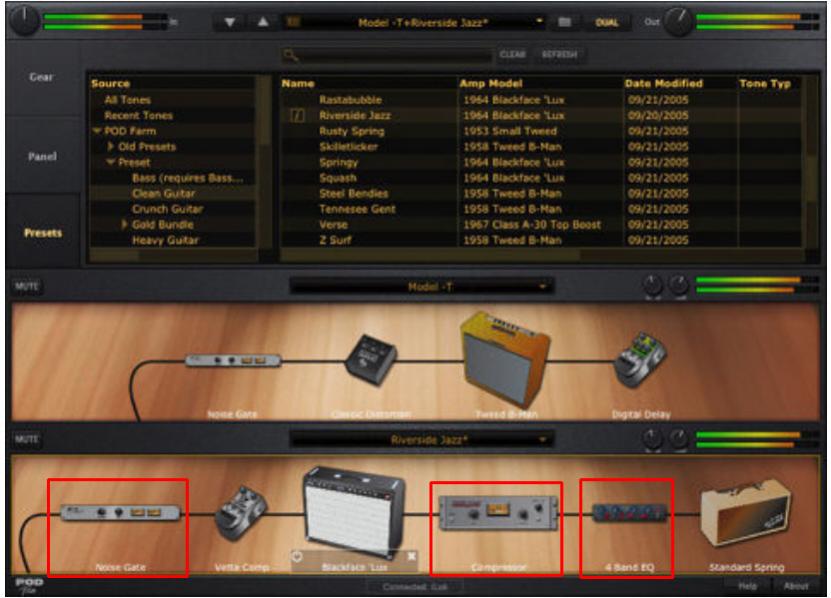
Task: Select the Clean Guitar folder
Action: click(164, 193)
